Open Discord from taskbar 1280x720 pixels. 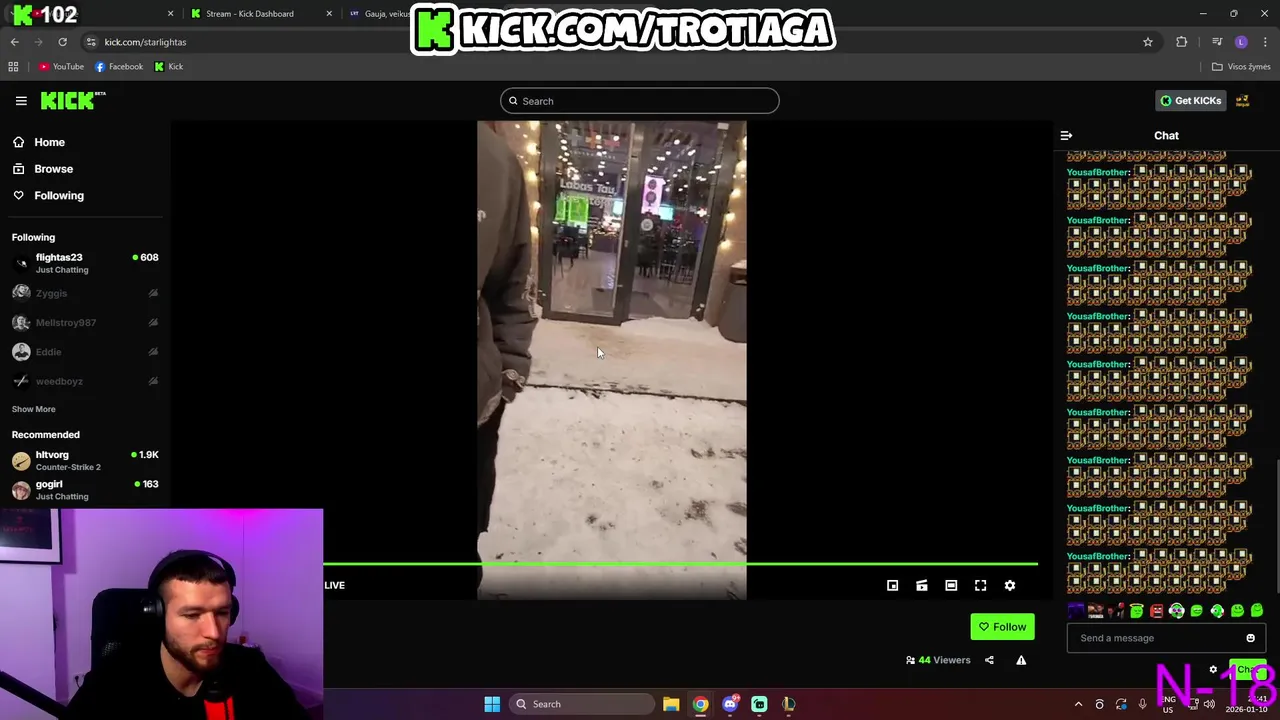coord(730,704)
